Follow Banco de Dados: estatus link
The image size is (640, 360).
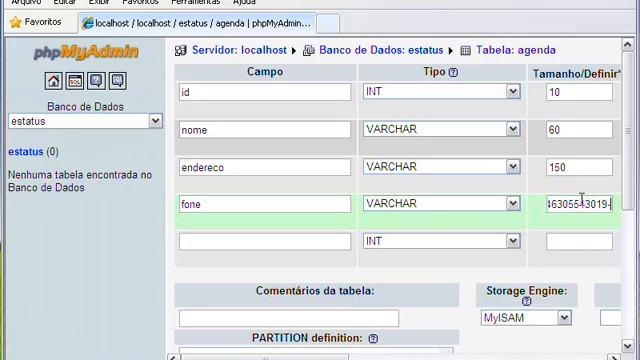tap(381, 50)
